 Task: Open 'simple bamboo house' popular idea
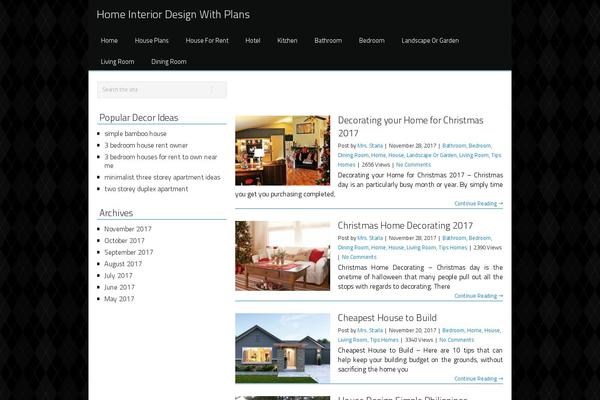tap(135, 134)
